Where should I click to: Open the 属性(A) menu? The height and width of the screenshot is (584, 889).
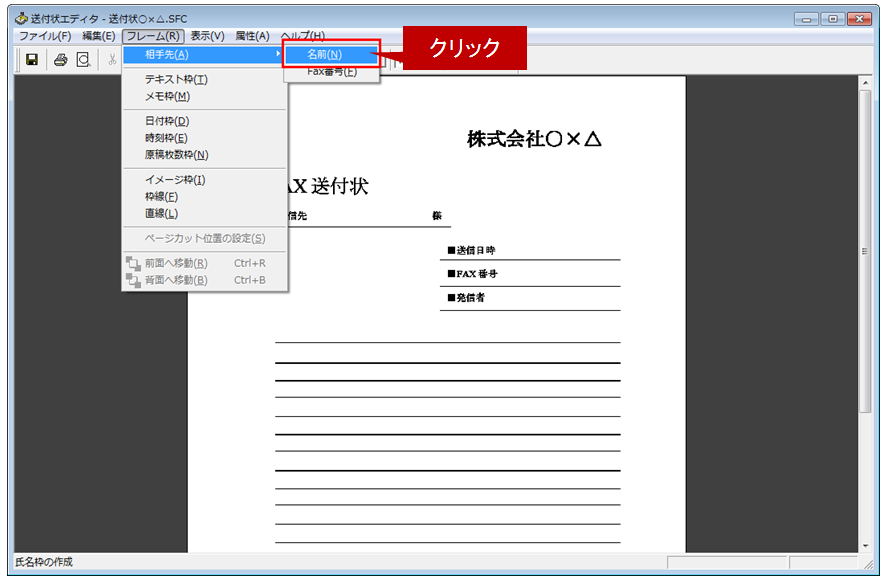[252, 36]
